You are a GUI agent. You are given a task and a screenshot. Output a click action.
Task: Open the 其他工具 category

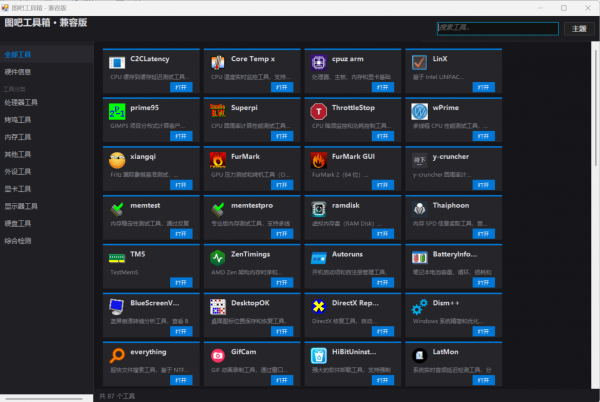(x=47, y=154)
